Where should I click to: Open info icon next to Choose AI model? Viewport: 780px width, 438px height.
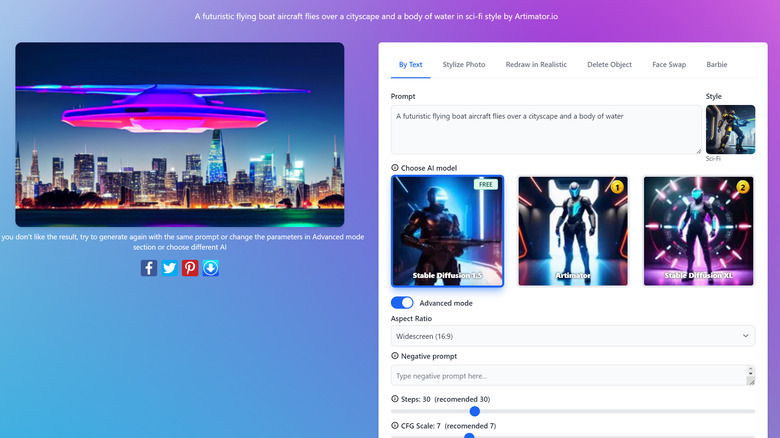394,168
